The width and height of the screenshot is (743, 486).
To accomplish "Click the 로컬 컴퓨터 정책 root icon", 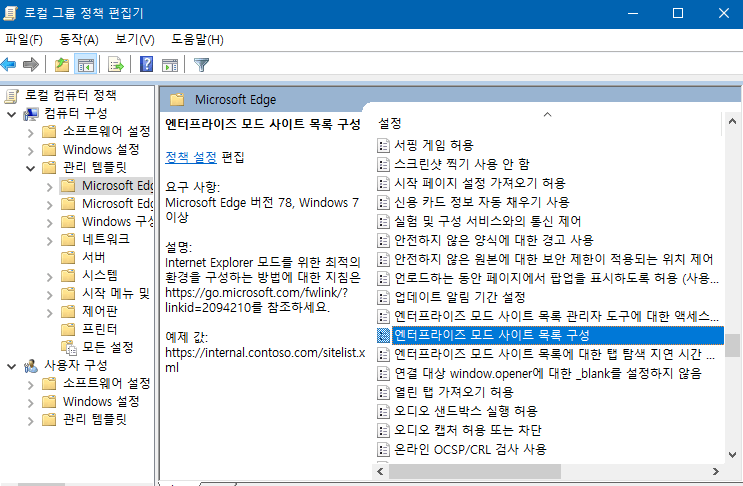I will 12,96.
